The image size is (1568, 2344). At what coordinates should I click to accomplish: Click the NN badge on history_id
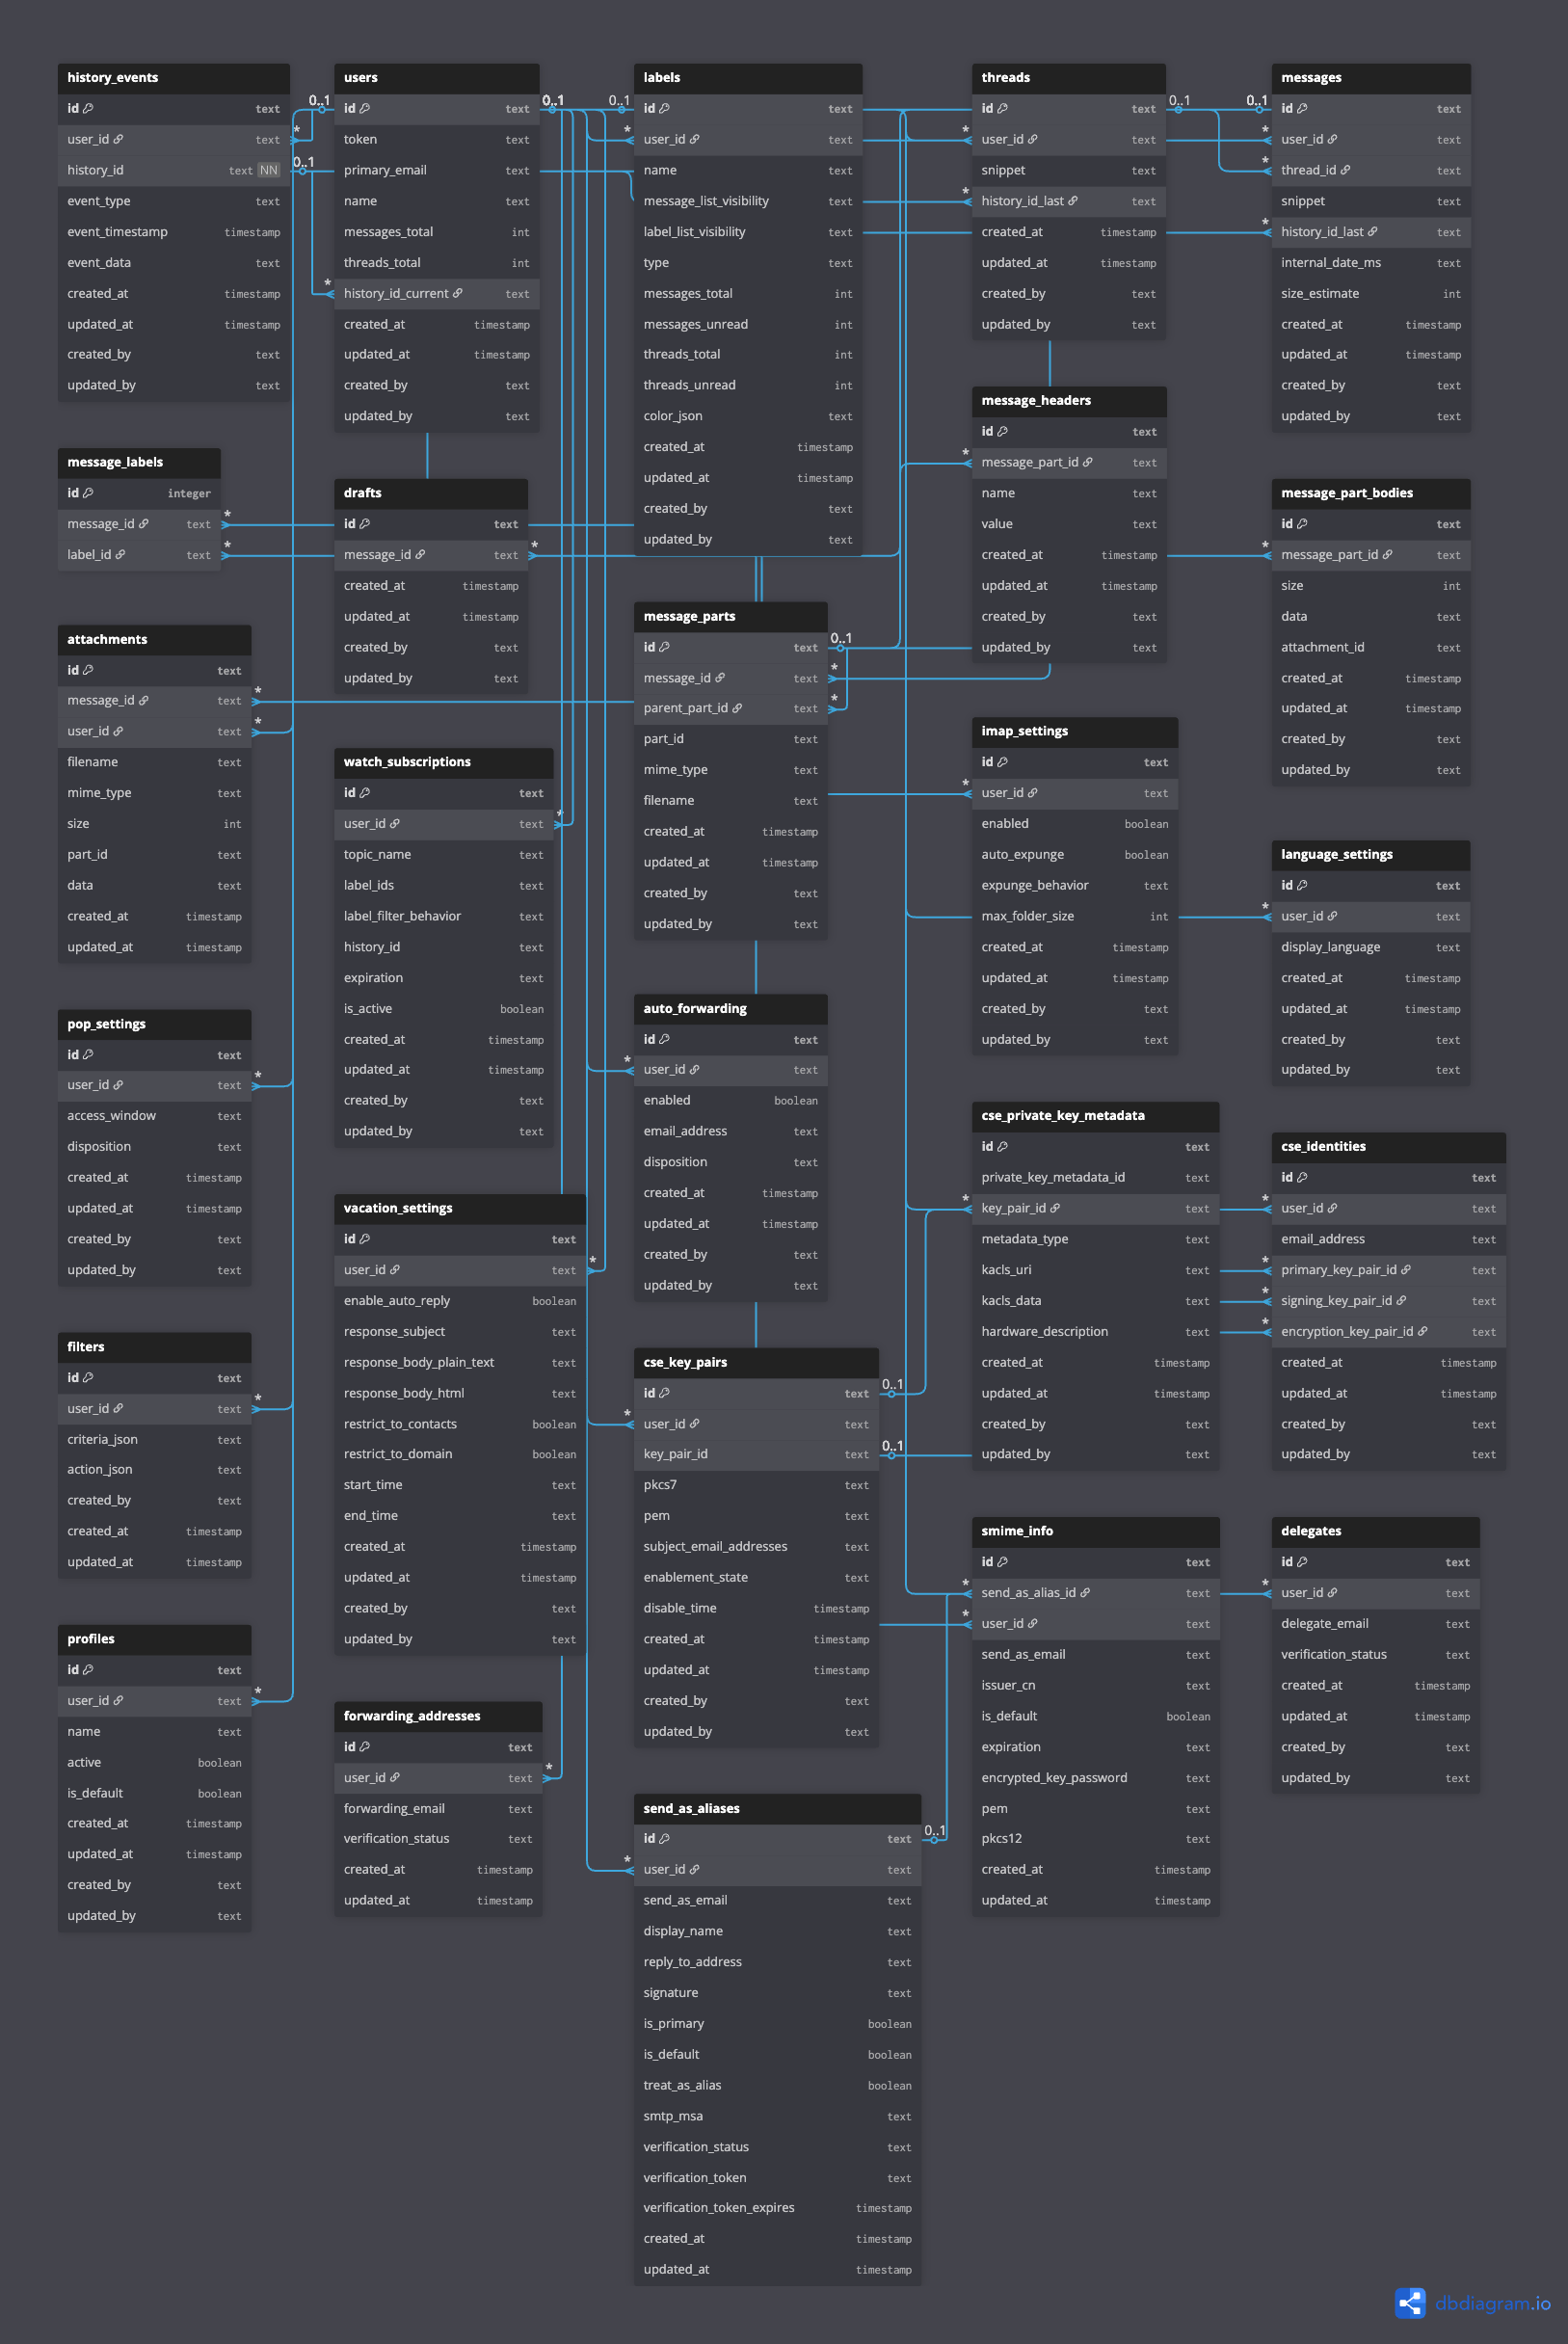click(269, 170)
